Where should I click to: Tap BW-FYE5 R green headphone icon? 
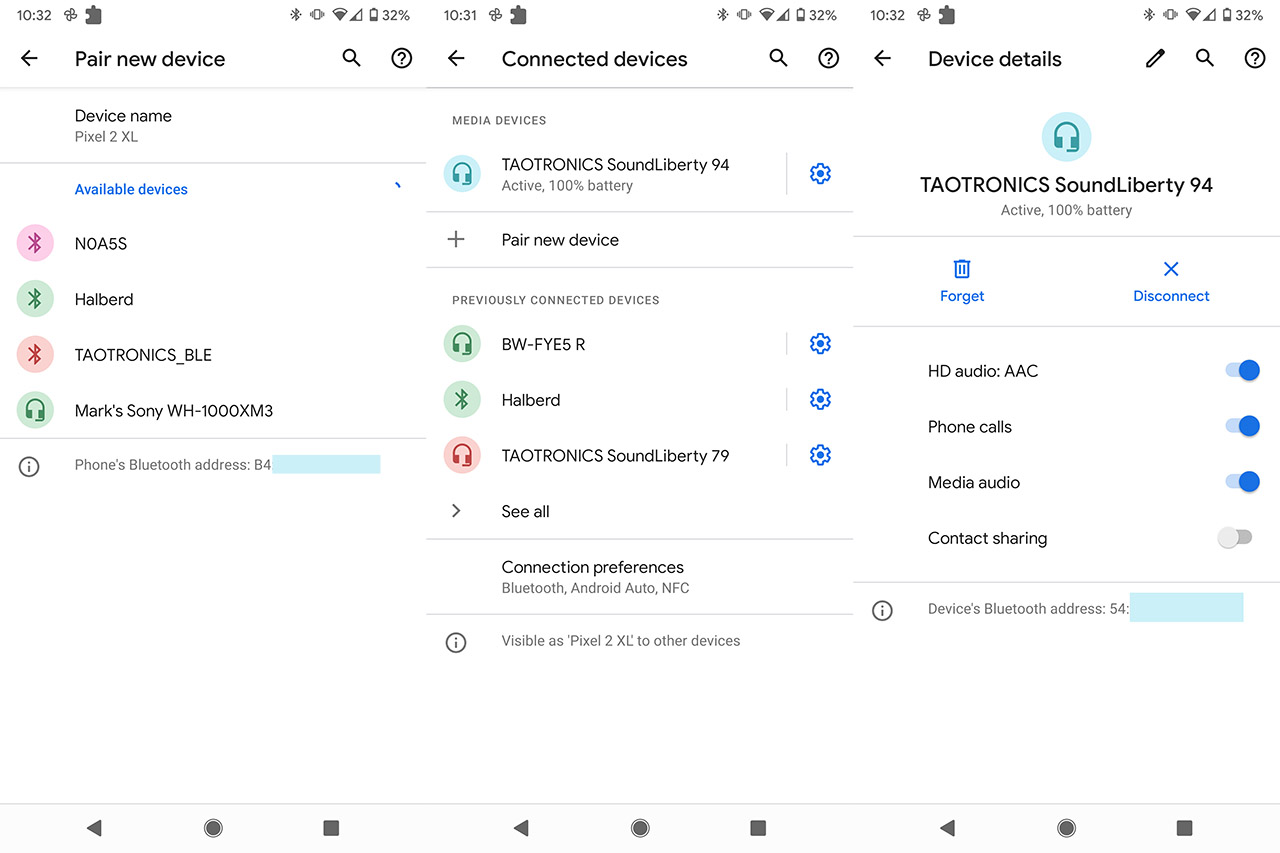coord(462,344)
